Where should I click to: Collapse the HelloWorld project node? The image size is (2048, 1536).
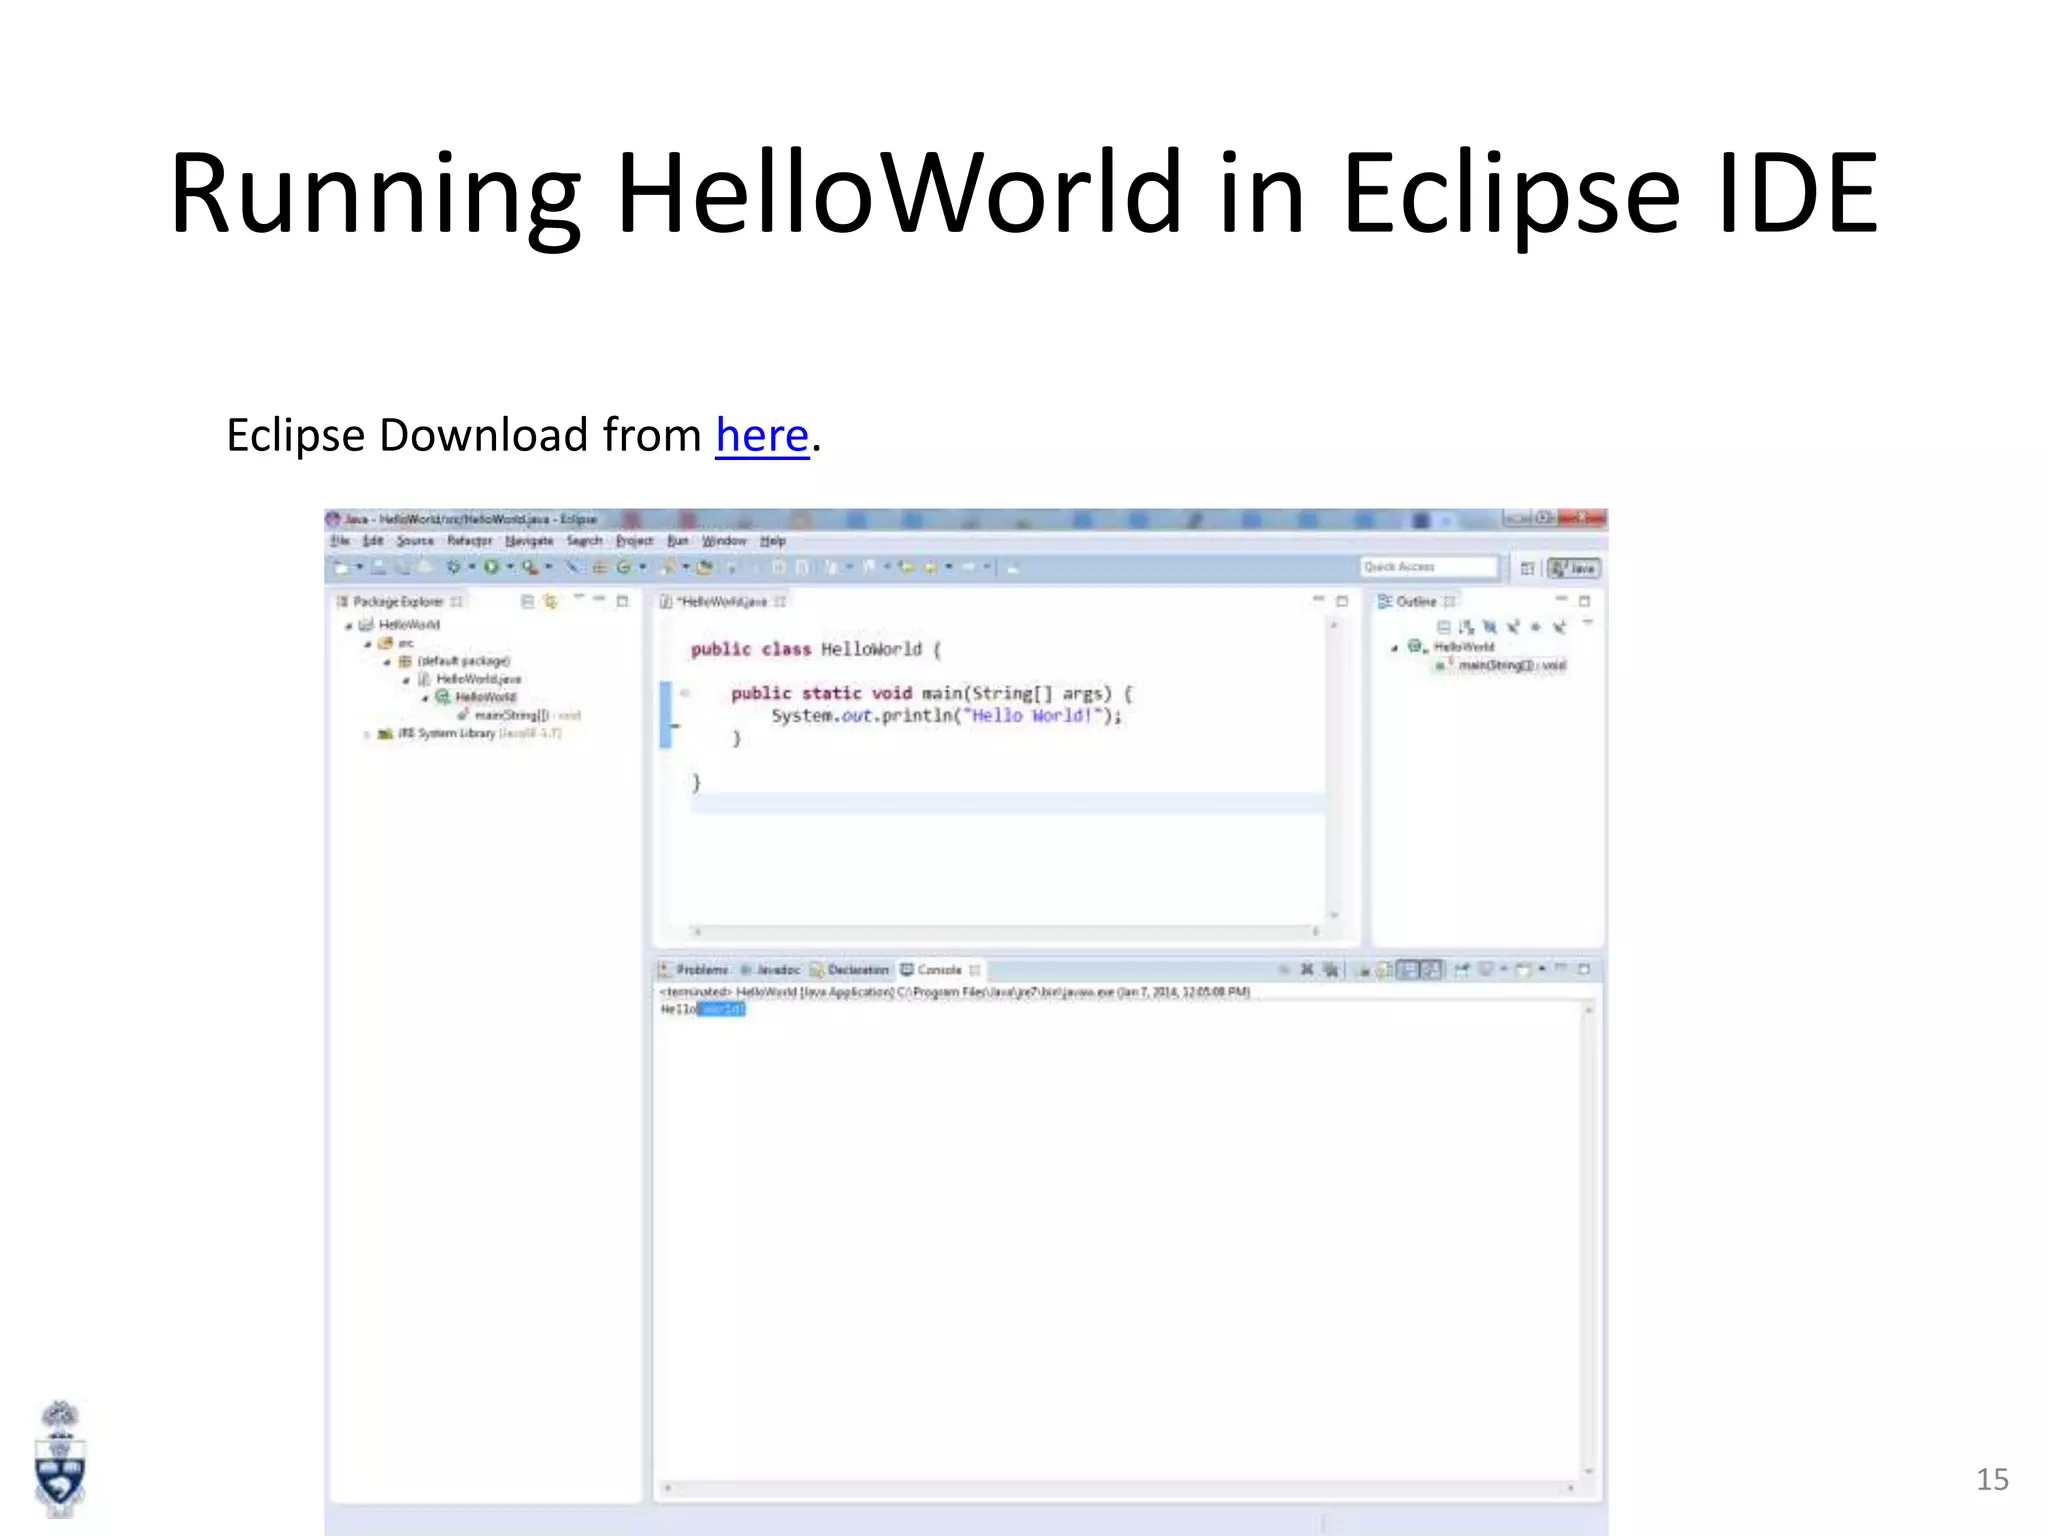(348, 626)
